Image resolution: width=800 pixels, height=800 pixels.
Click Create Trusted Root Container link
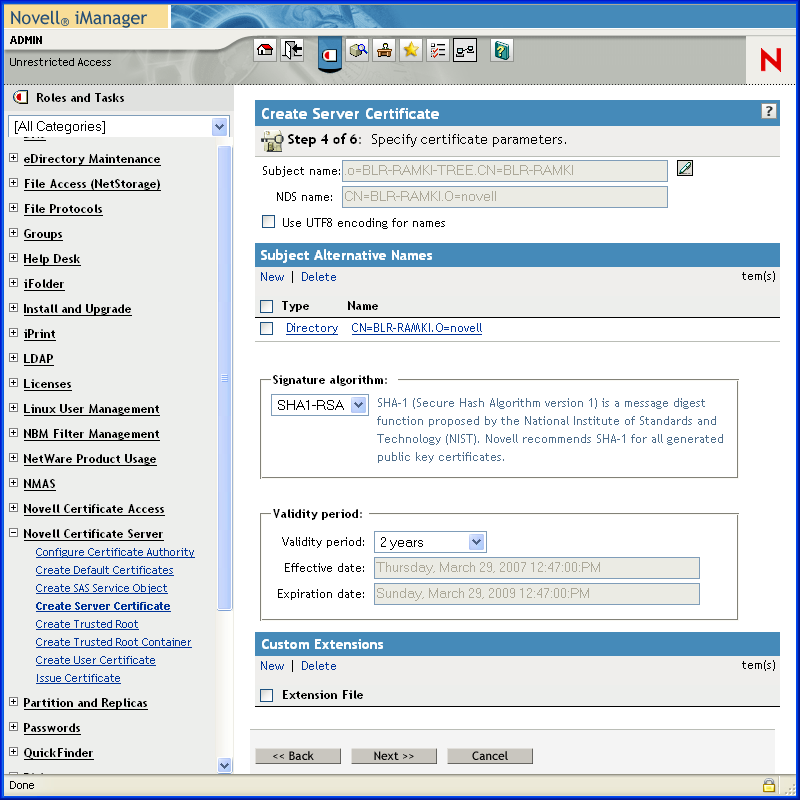pyautogui.click(x=113, y=642)
